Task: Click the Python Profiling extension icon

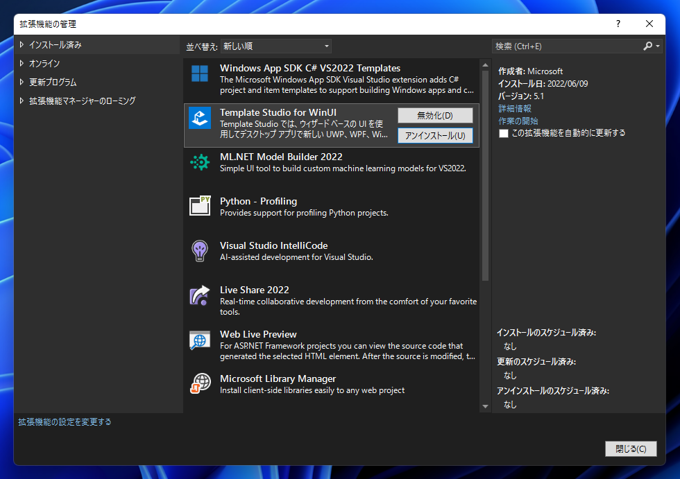Action: (200, 206)
